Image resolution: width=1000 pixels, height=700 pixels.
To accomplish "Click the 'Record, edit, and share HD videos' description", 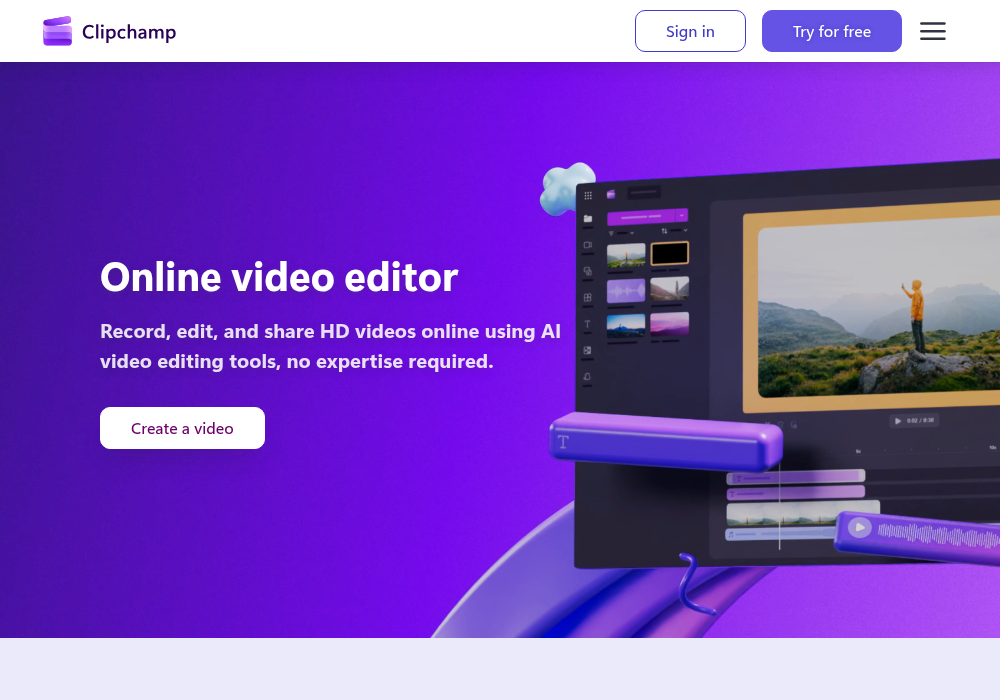I will [330, 346].
